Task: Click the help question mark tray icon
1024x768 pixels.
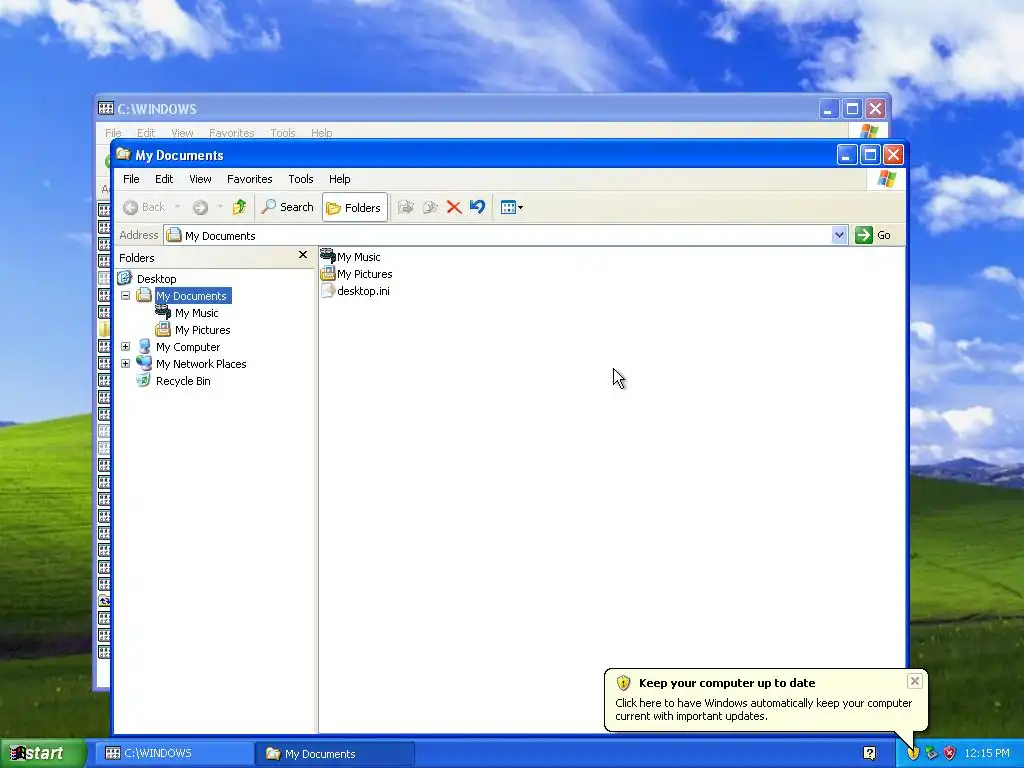Action: click(869, 753)
